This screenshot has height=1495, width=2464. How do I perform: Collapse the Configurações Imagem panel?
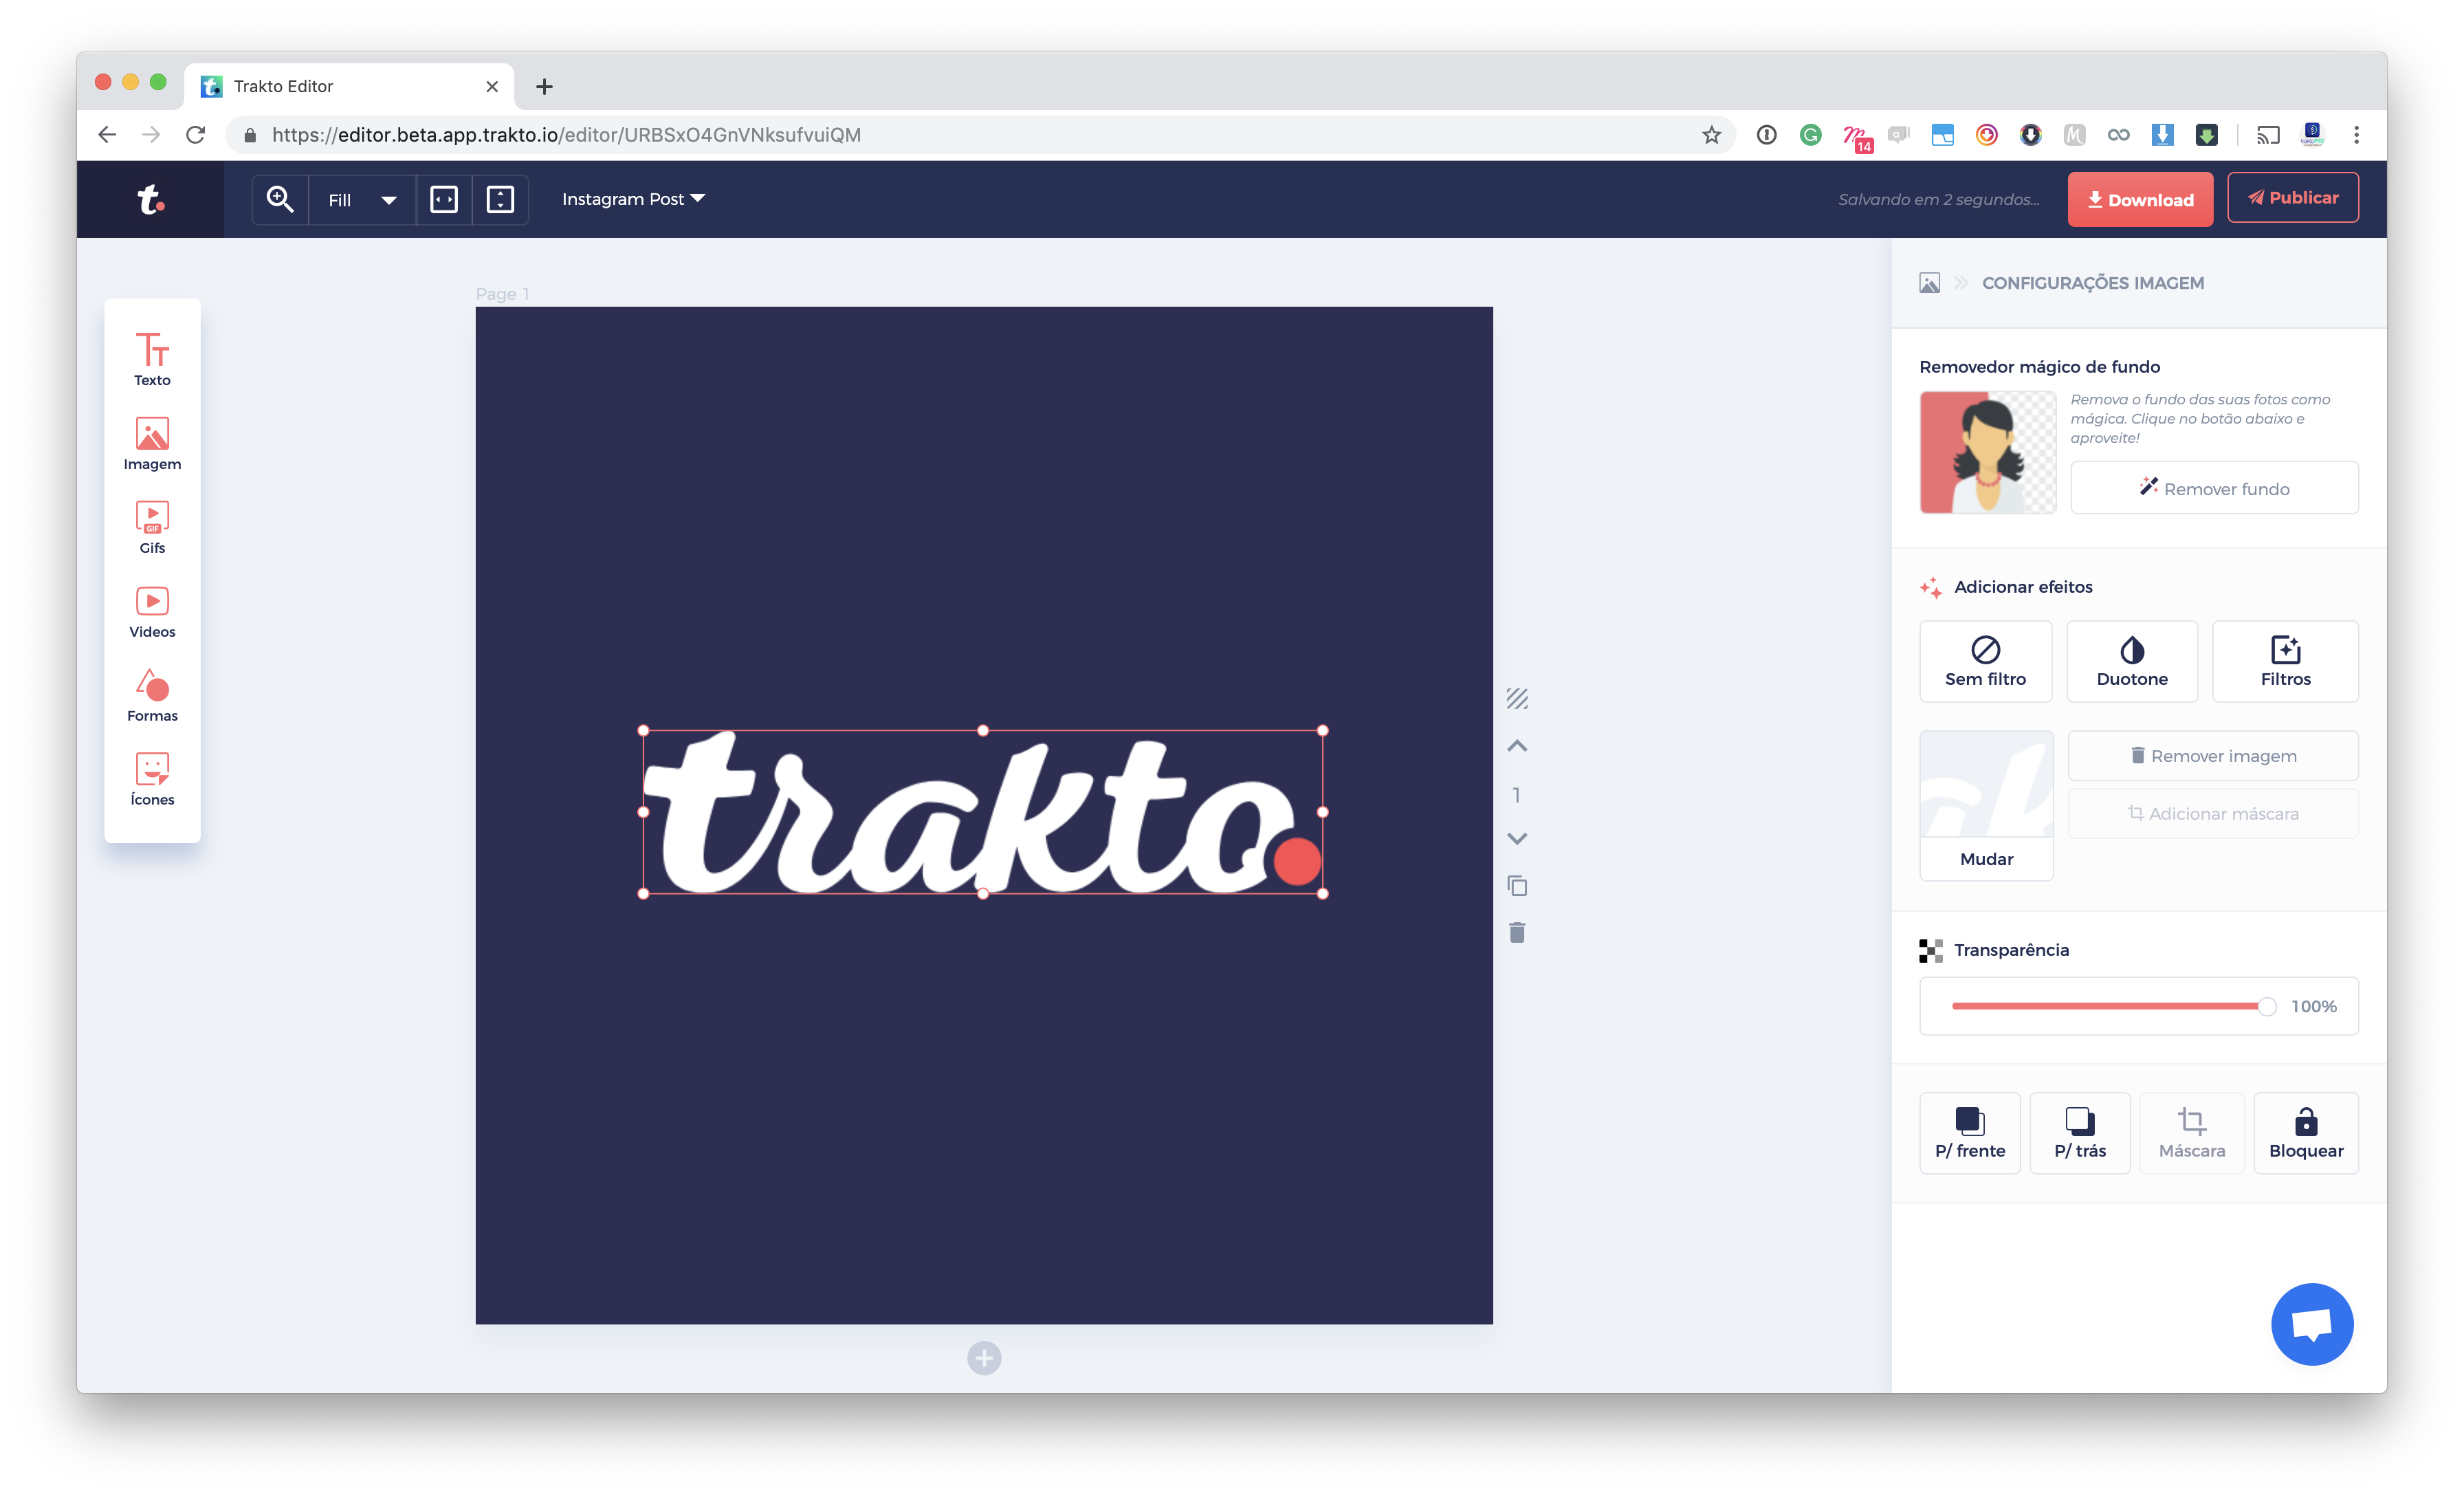click(x=1961, y=283)
